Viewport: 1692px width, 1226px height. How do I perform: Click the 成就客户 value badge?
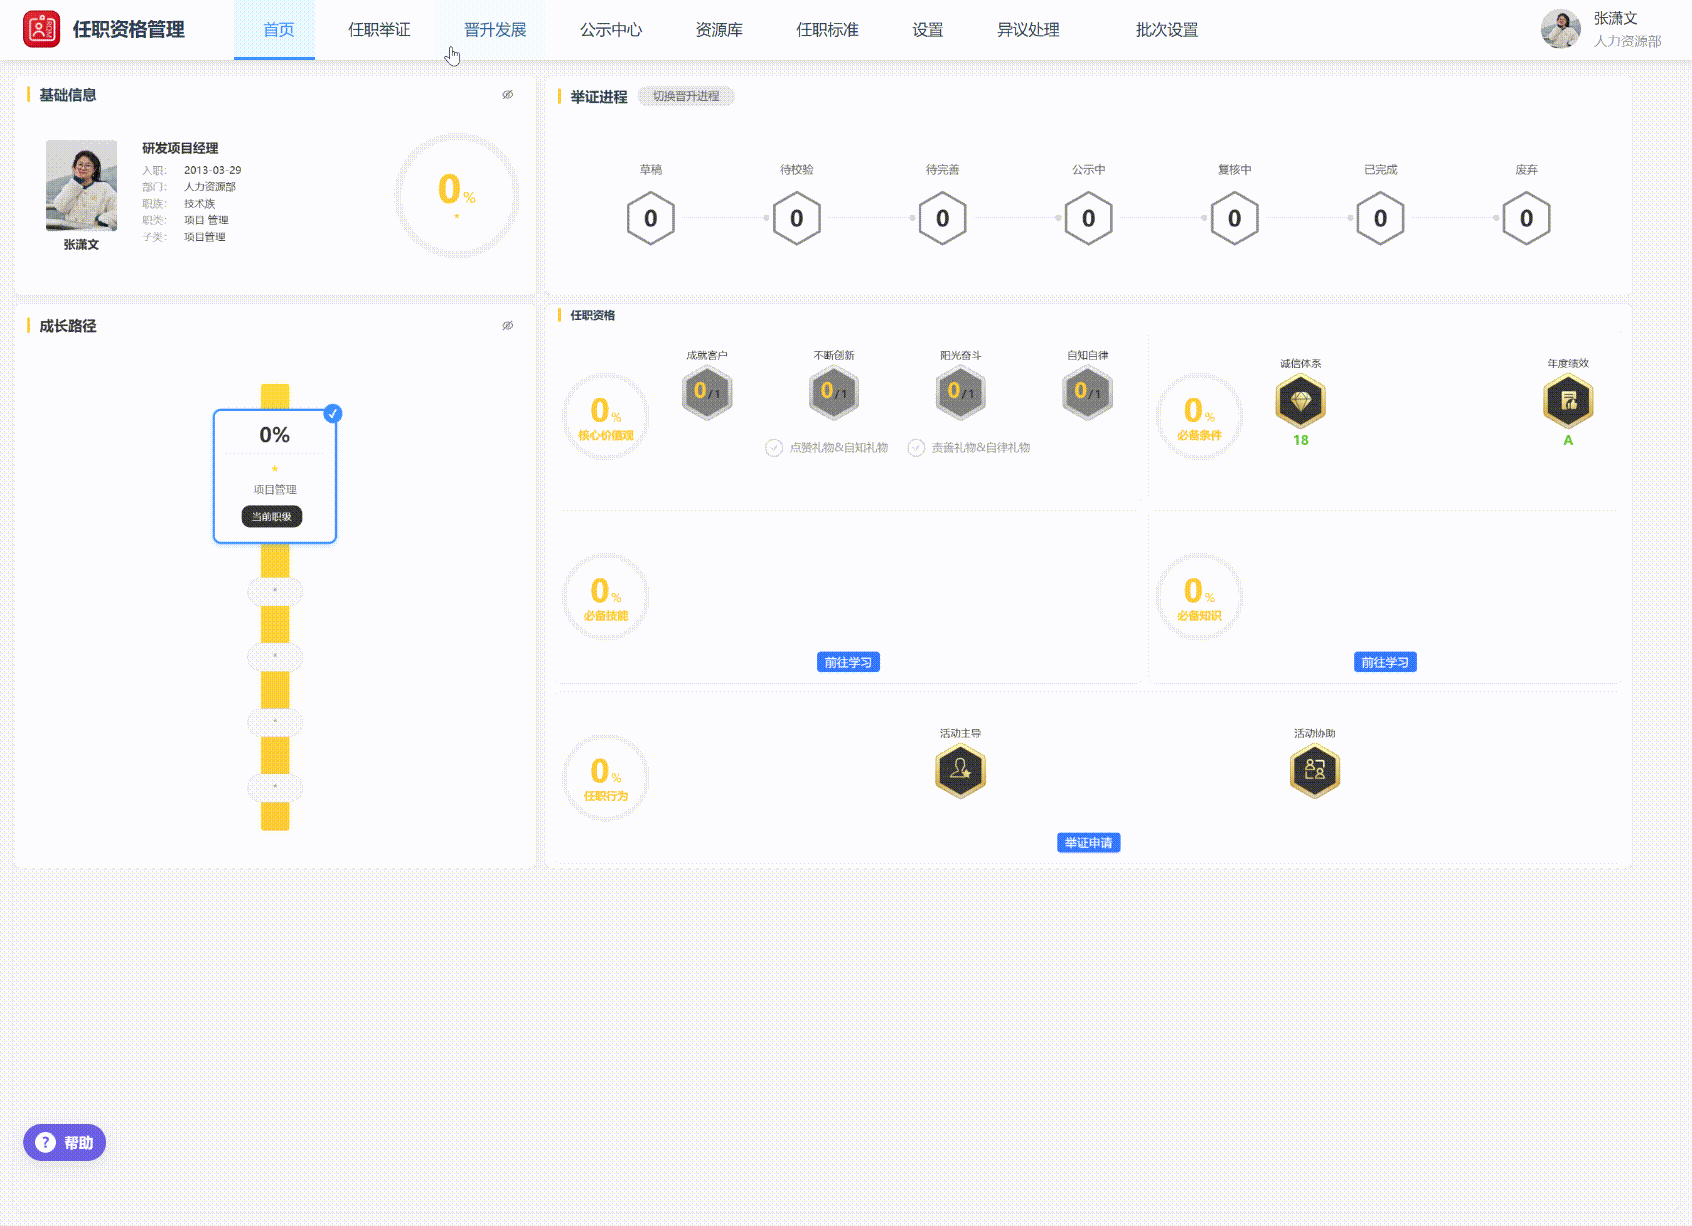(x=707, y=392)
